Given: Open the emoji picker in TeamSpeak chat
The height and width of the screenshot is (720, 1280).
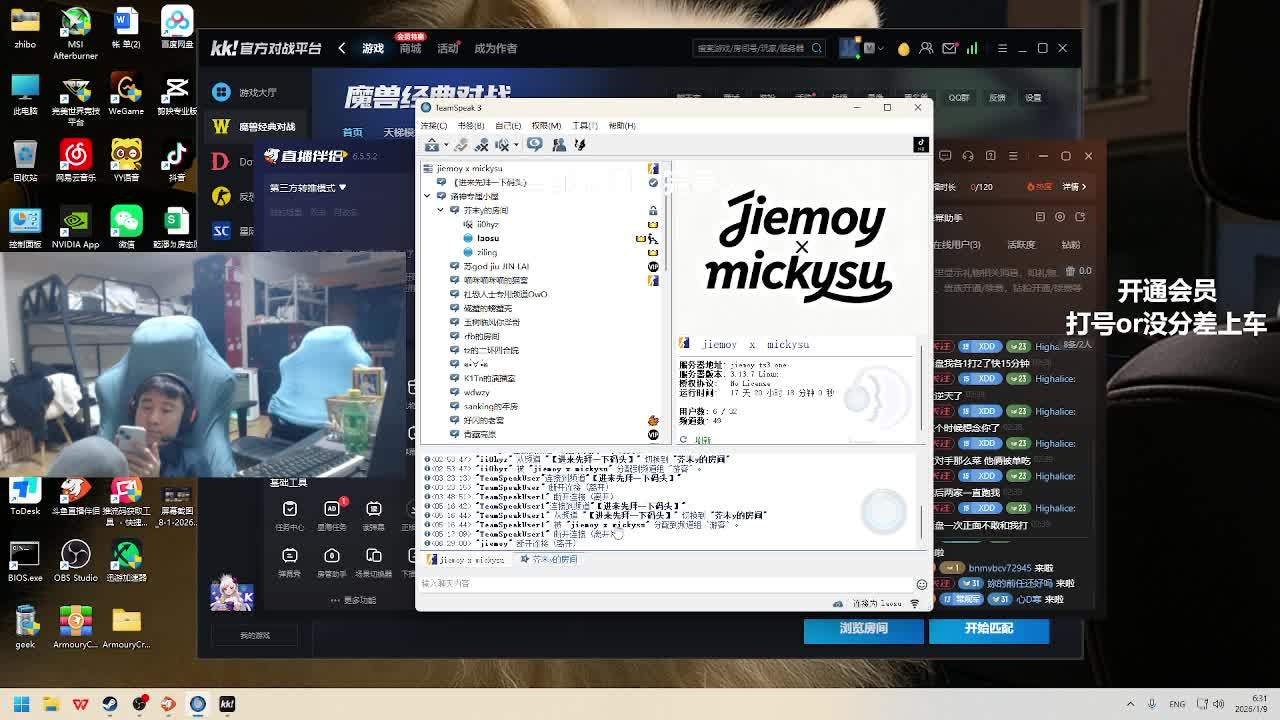Looking at the screenshot, I should point(921,584).
